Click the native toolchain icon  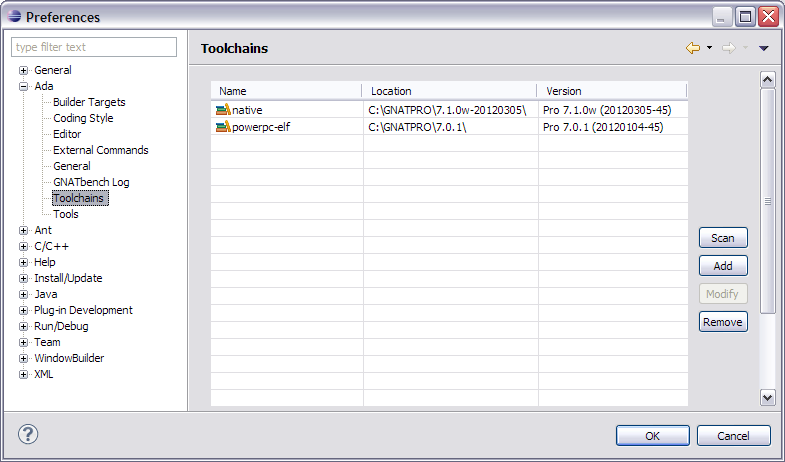223,110
